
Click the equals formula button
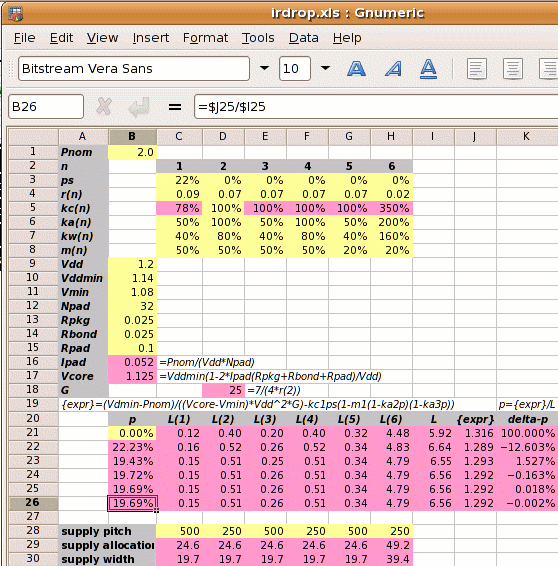[175, 107]
